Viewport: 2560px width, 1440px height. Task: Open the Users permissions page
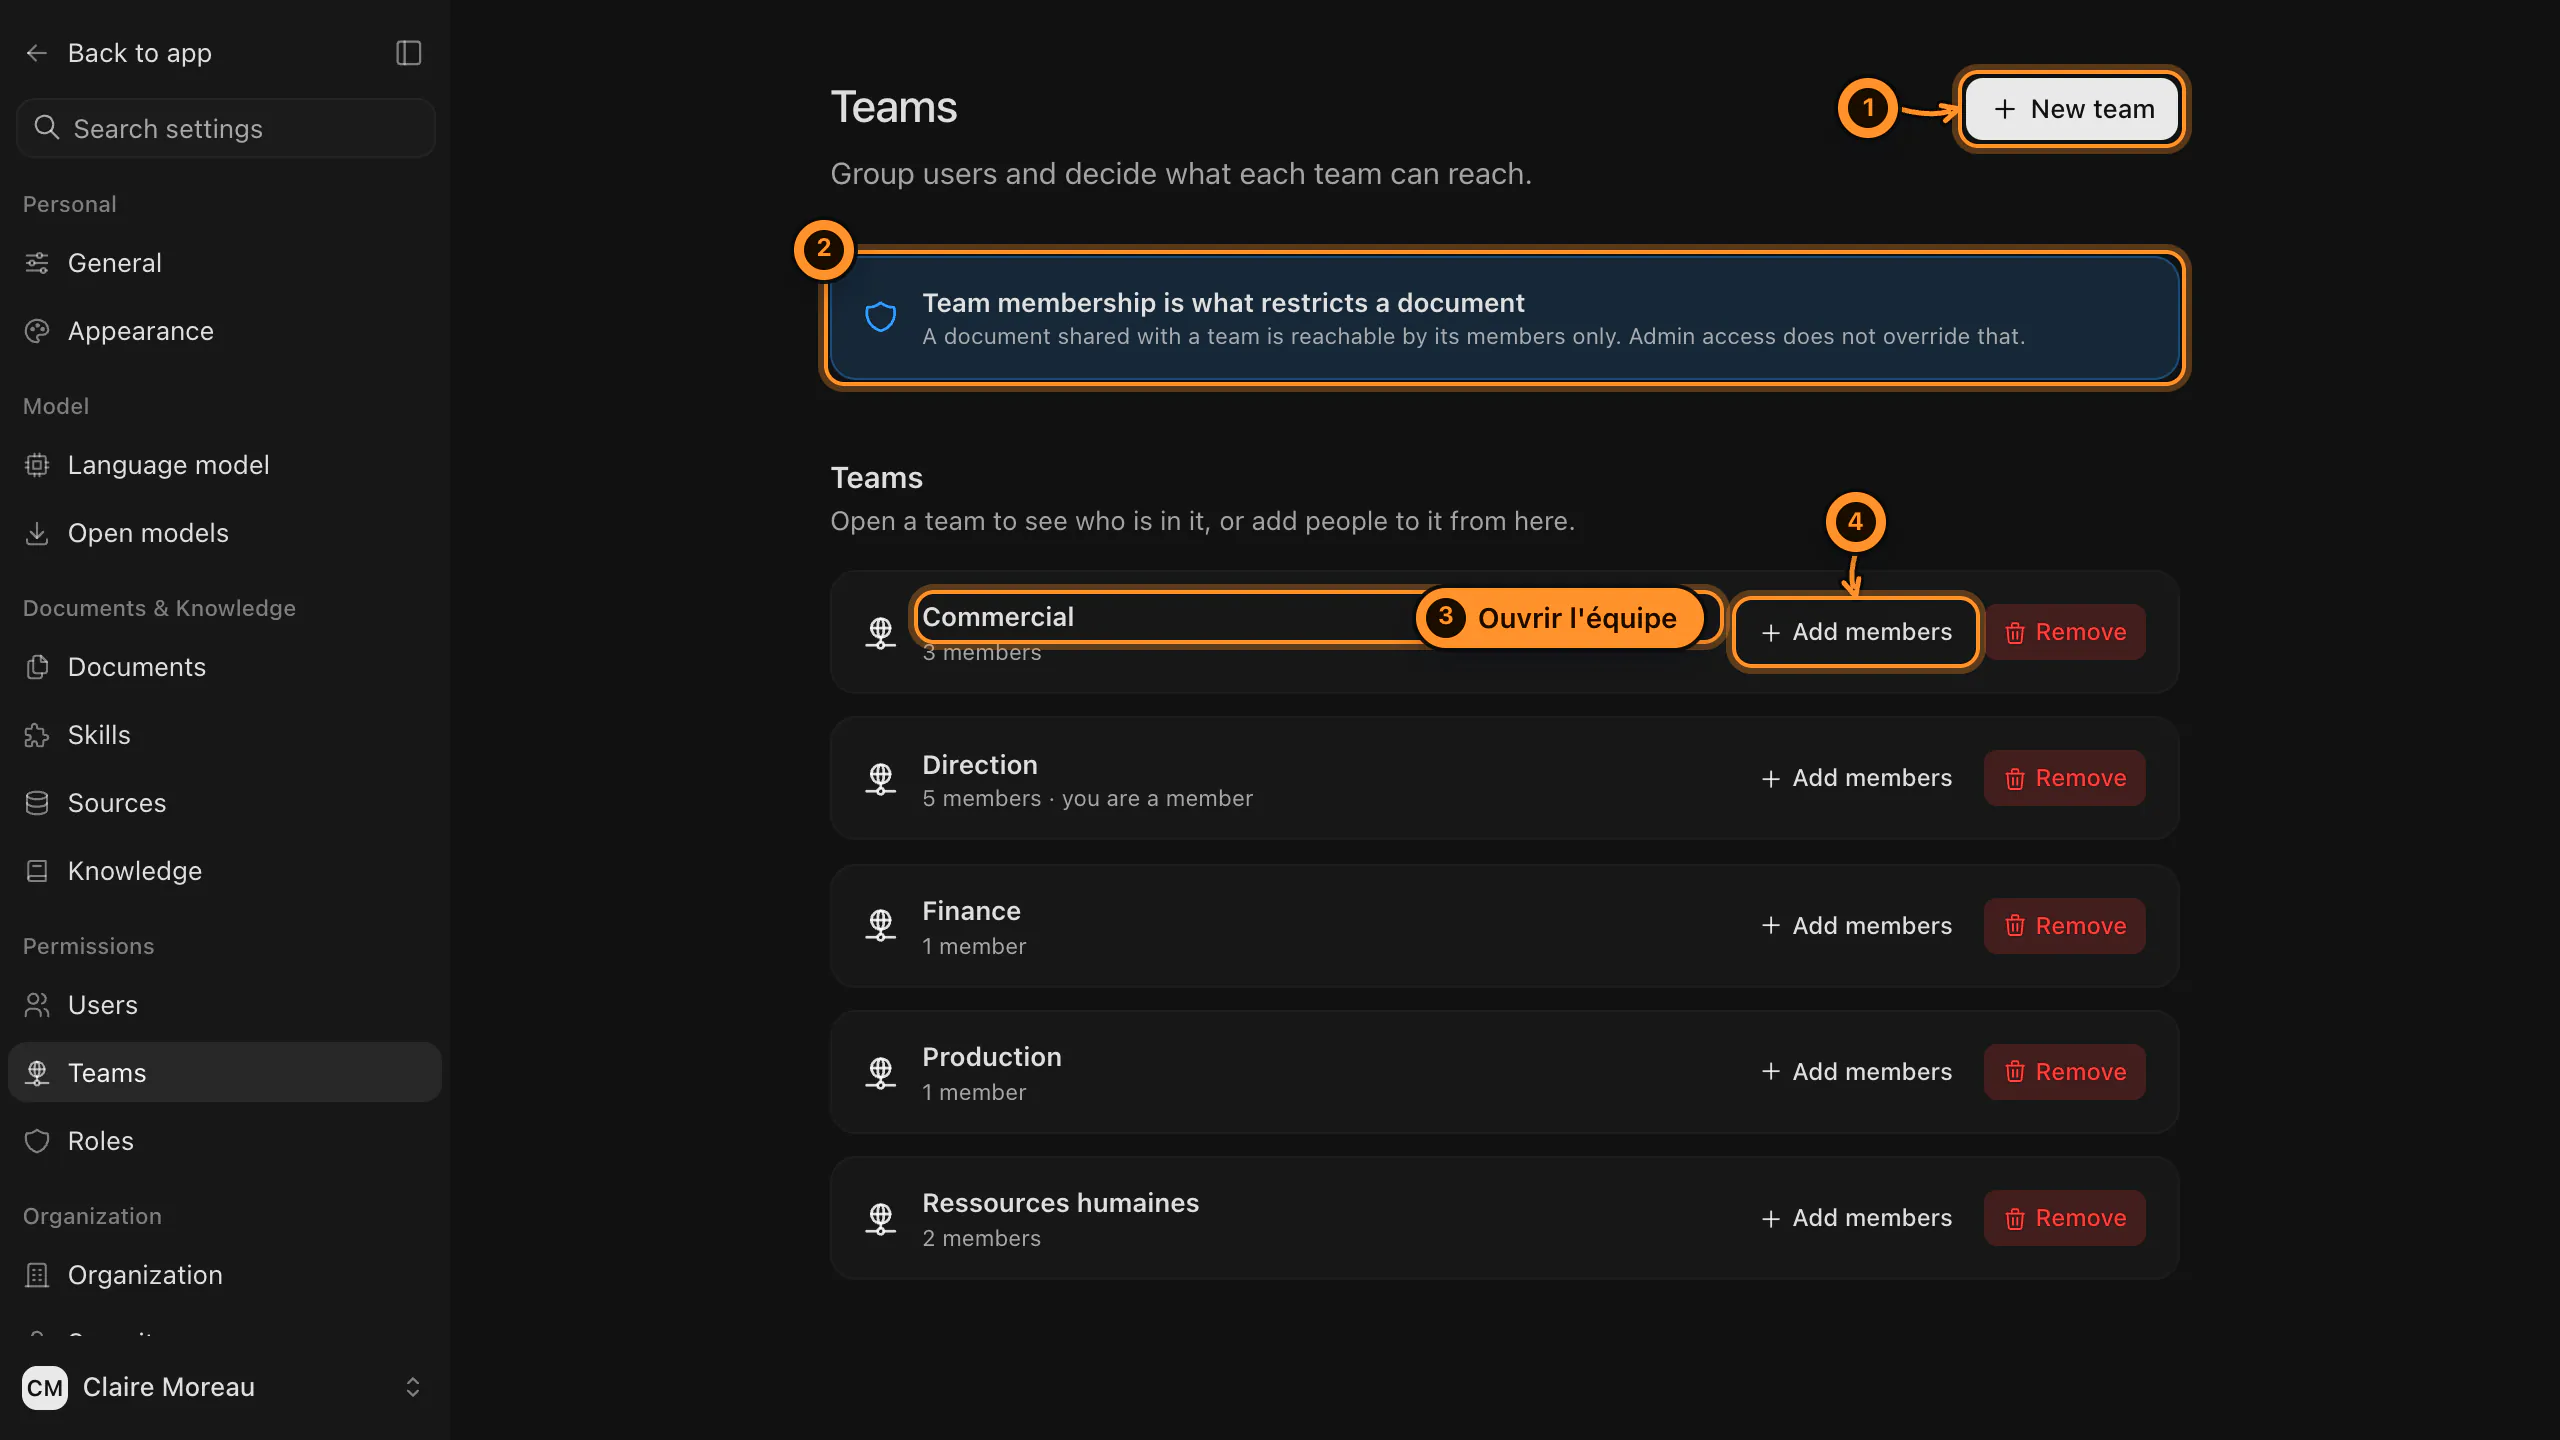[225, 1005]
